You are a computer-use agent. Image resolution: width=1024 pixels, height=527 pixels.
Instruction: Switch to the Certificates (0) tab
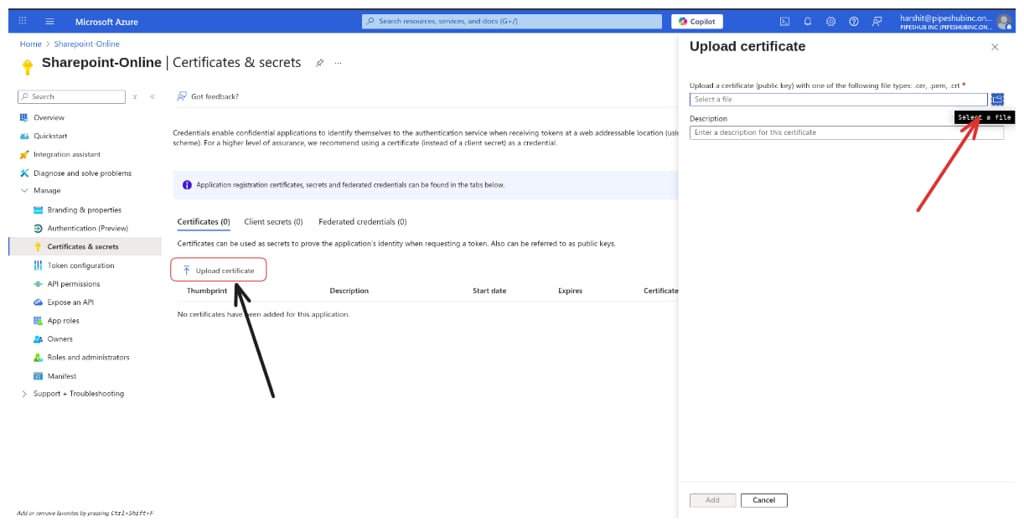coord(204,222)
